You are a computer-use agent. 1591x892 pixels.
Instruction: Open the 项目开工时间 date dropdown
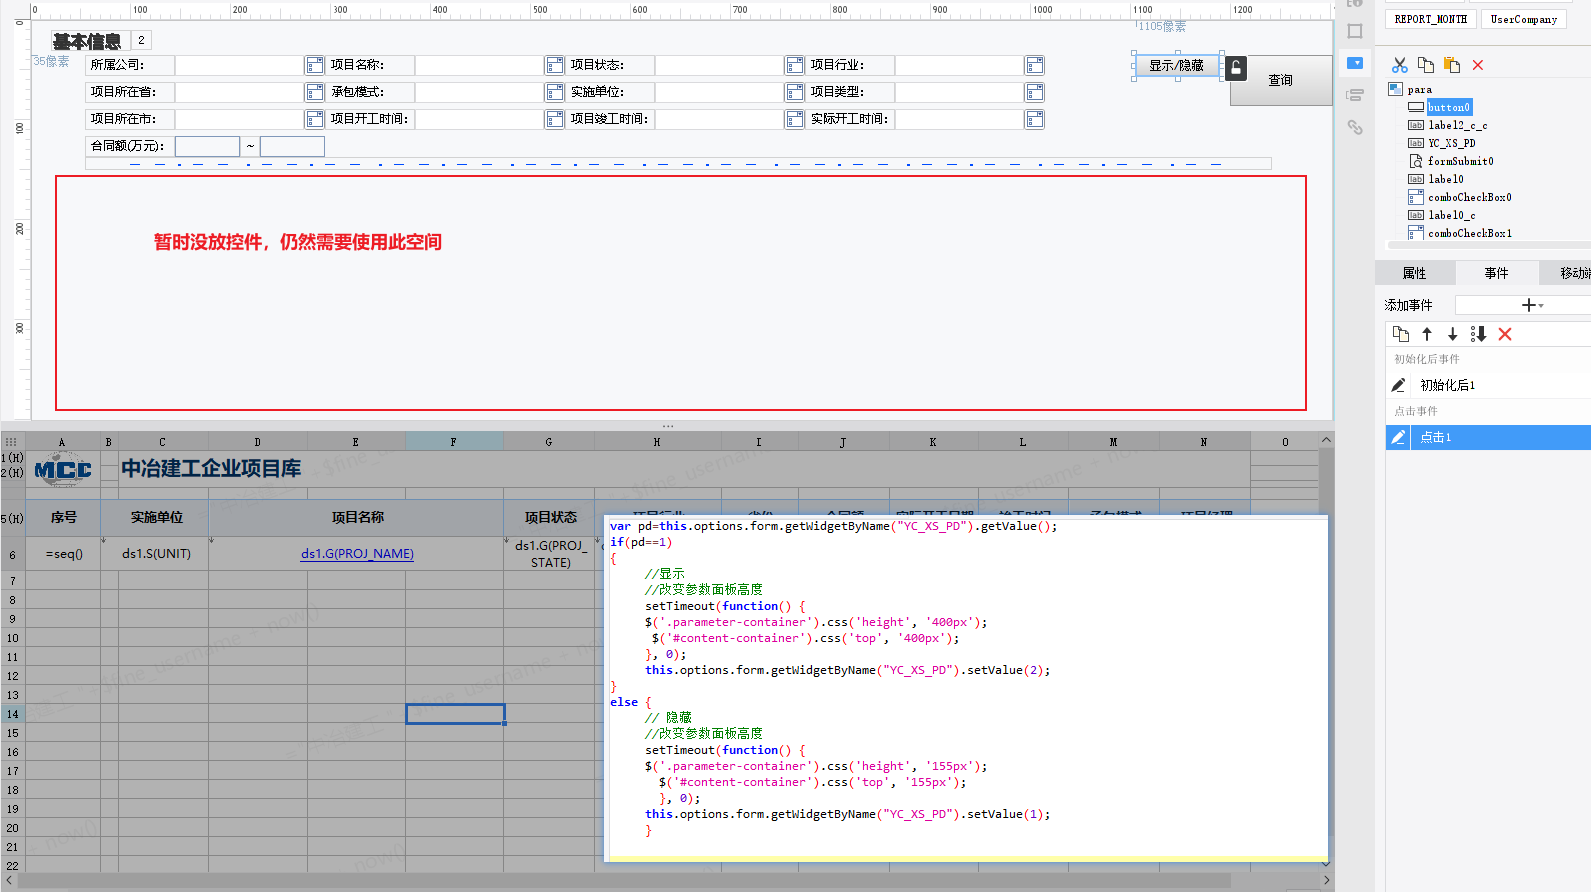(554, 119)
